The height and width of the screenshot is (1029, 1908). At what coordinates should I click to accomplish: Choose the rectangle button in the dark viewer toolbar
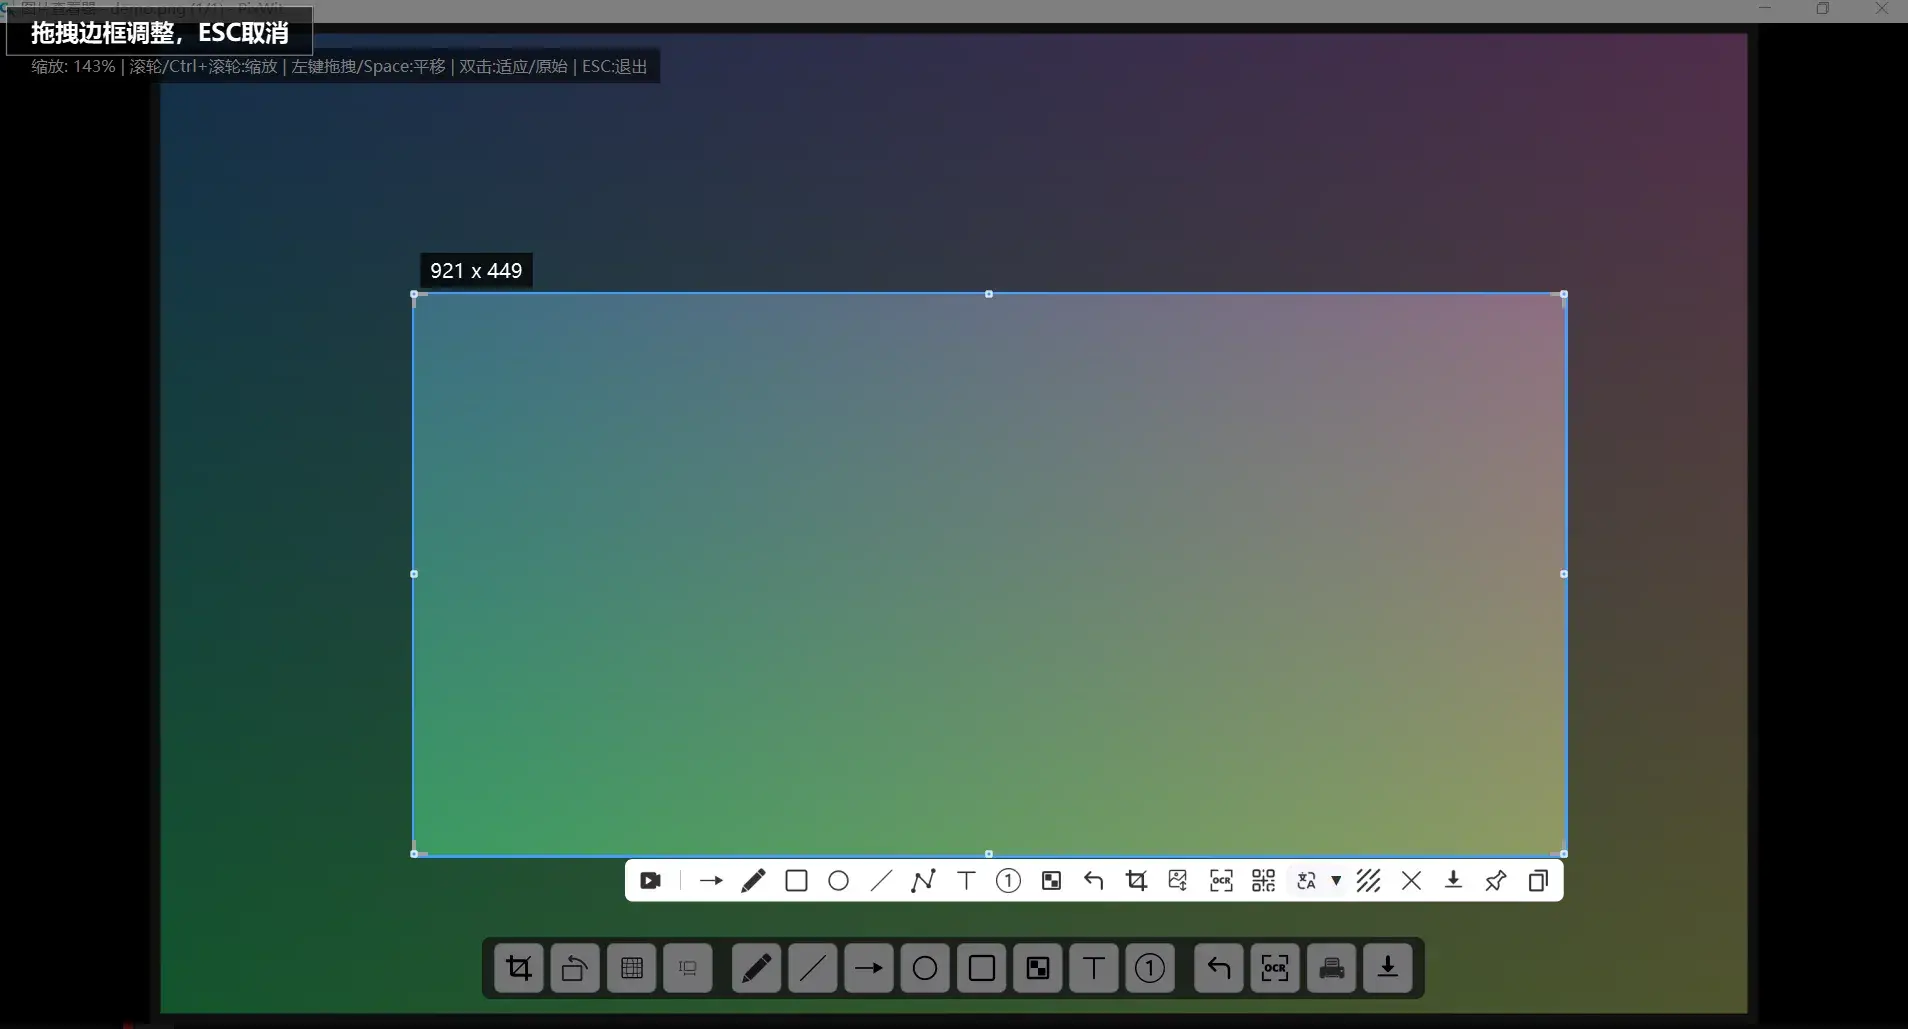coord(982,968)
